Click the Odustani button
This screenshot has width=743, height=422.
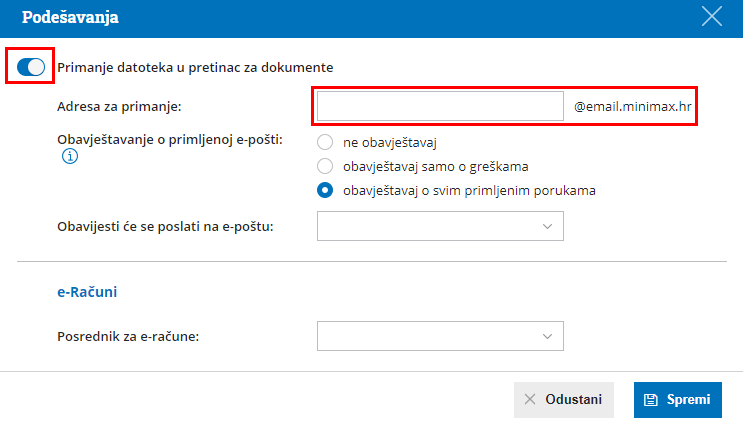coord(563,400)
